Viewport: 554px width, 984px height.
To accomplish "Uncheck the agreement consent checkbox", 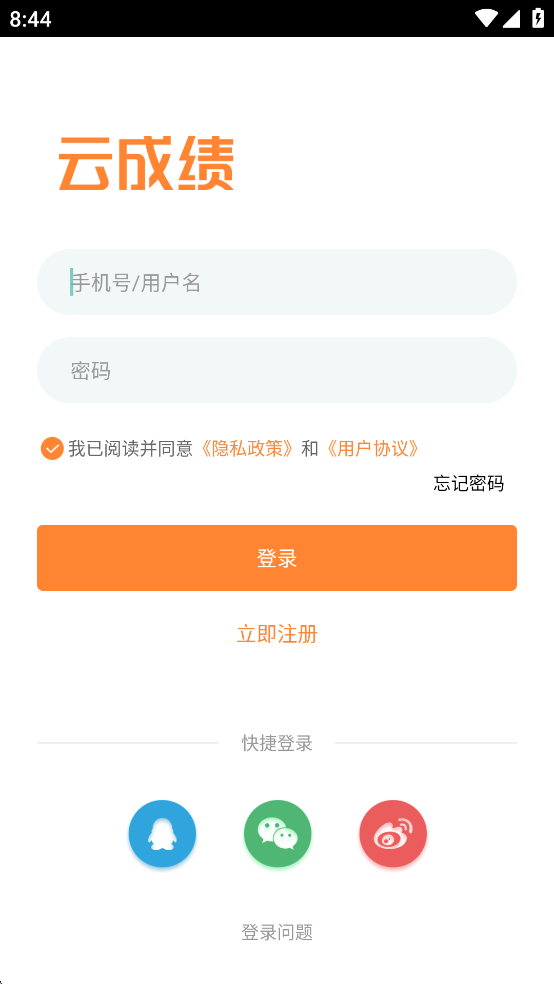I will coord(52,449).
